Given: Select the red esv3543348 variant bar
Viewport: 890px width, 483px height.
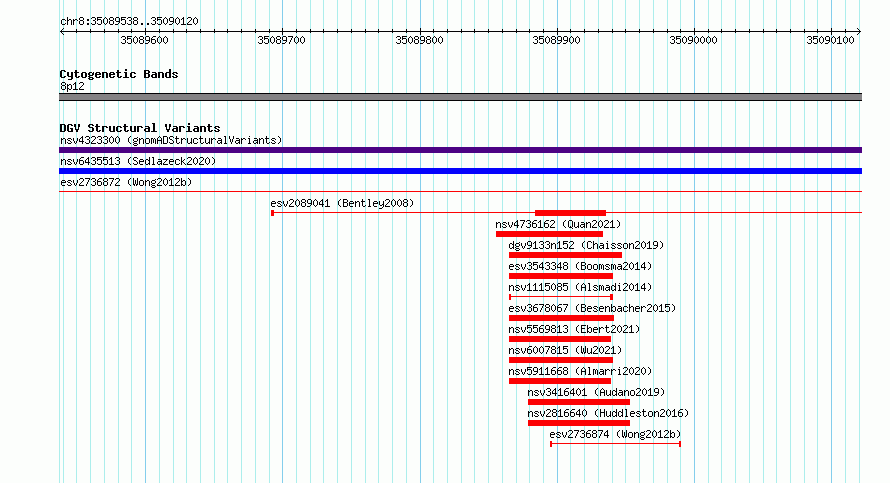Looking at the screenshot, I should point(561,276).
